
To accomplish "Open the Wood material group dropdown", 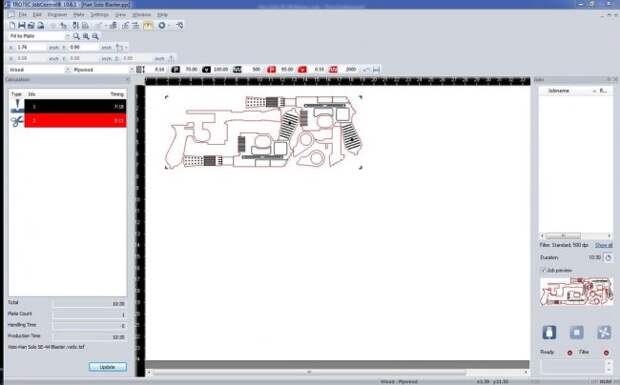I will (67, 70).
